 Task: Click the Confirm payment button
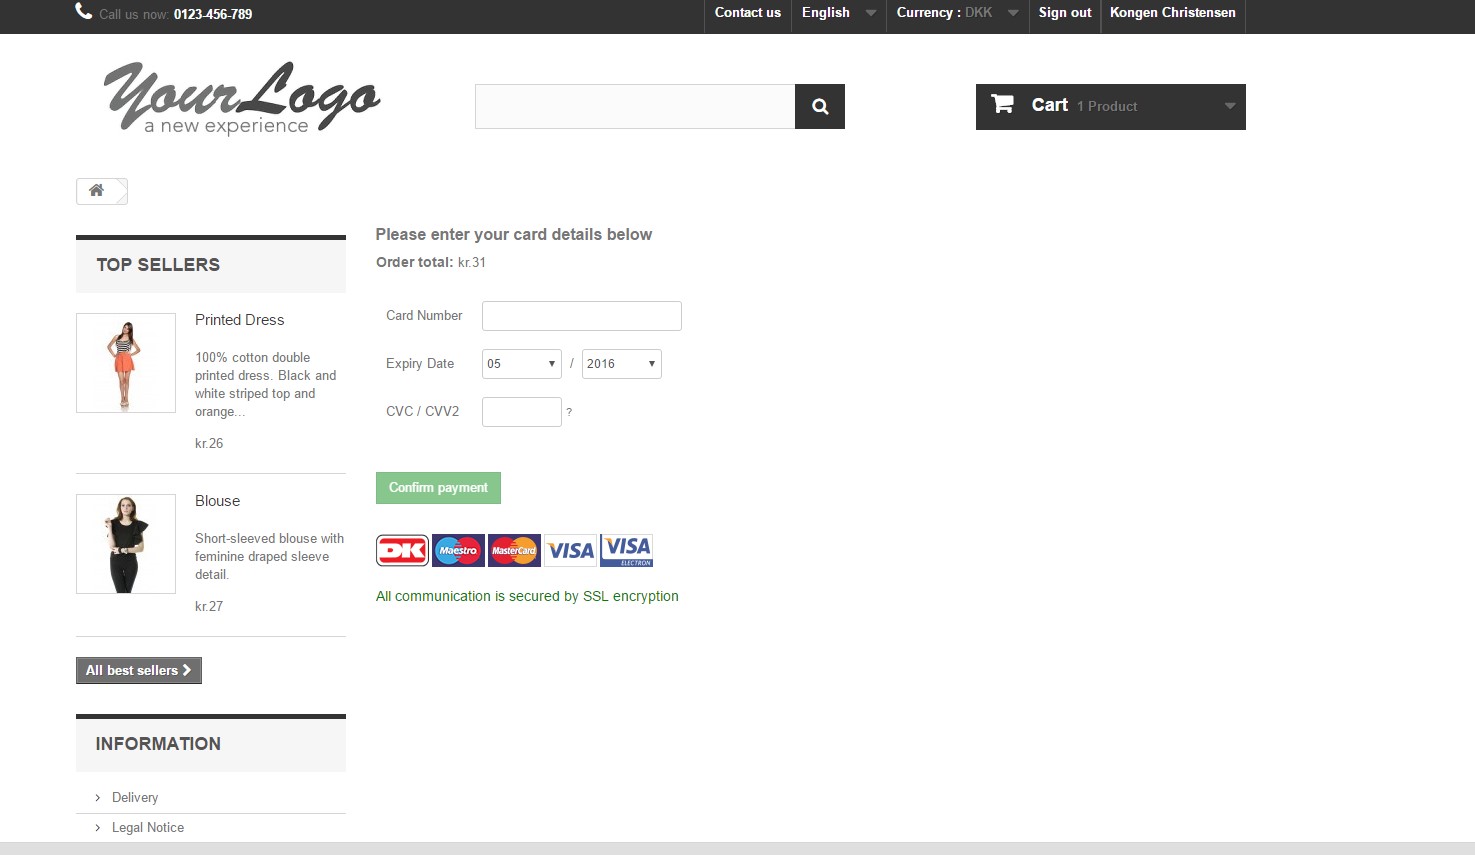click(438, 488)
